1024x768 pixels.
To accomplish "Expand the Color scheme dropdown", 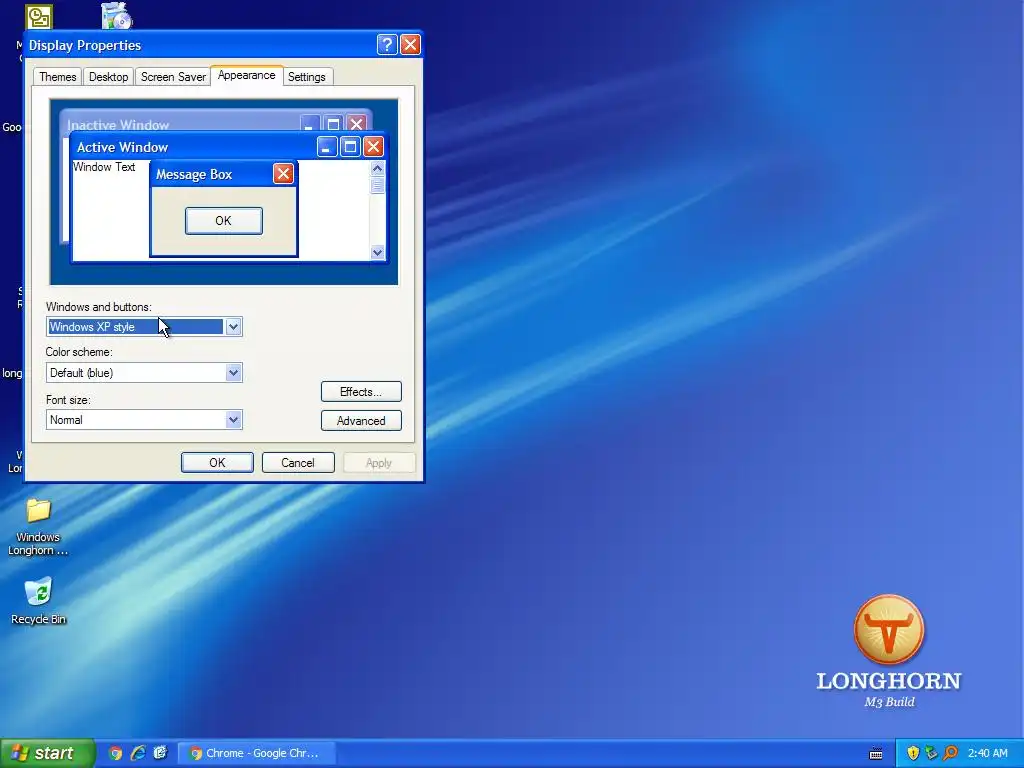I will point(233,373).
